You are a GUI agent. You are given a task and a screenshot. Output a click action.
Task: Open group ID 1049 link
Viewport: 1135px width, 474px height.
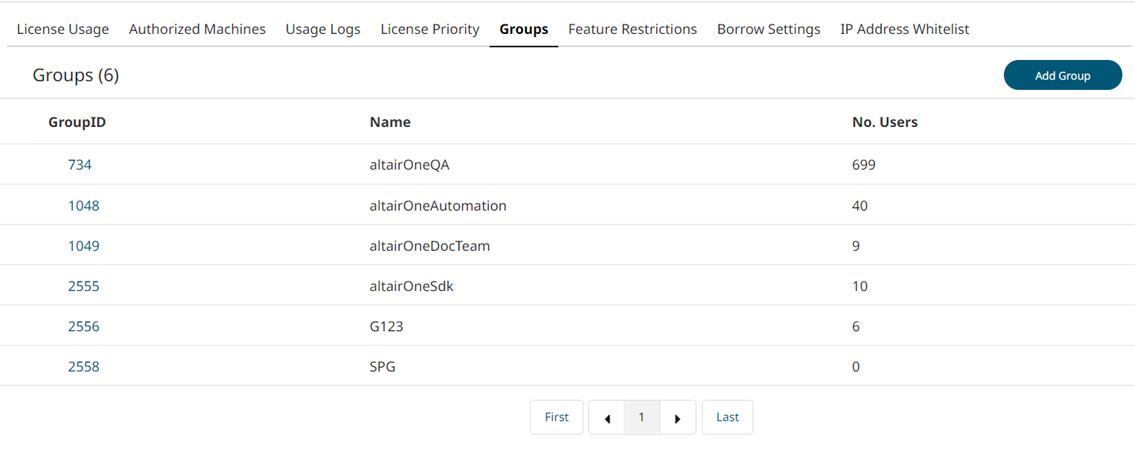[84, 246]
